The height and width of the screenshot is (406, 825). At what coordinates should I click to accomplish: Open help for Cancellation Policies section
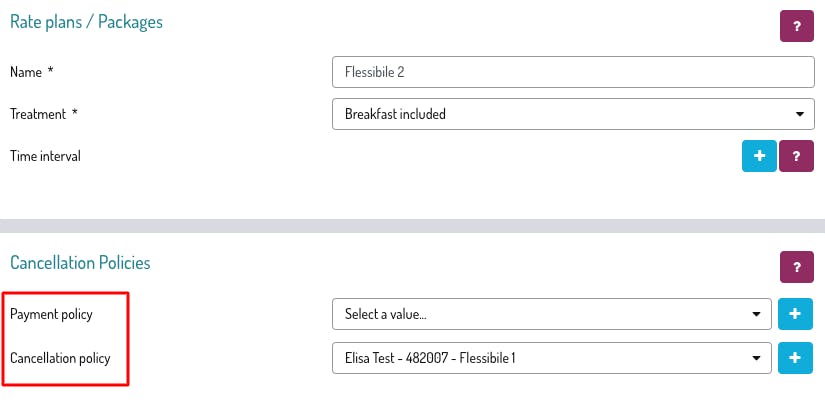[797, 267]
